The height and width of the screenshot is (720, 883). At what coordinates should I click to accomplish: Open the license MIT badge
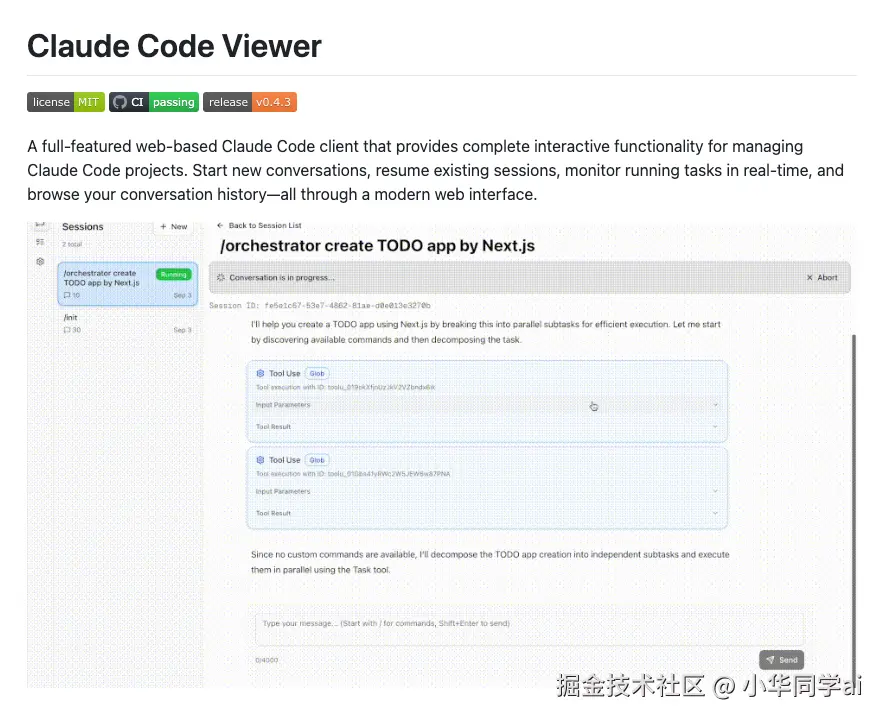pos(66,102)
